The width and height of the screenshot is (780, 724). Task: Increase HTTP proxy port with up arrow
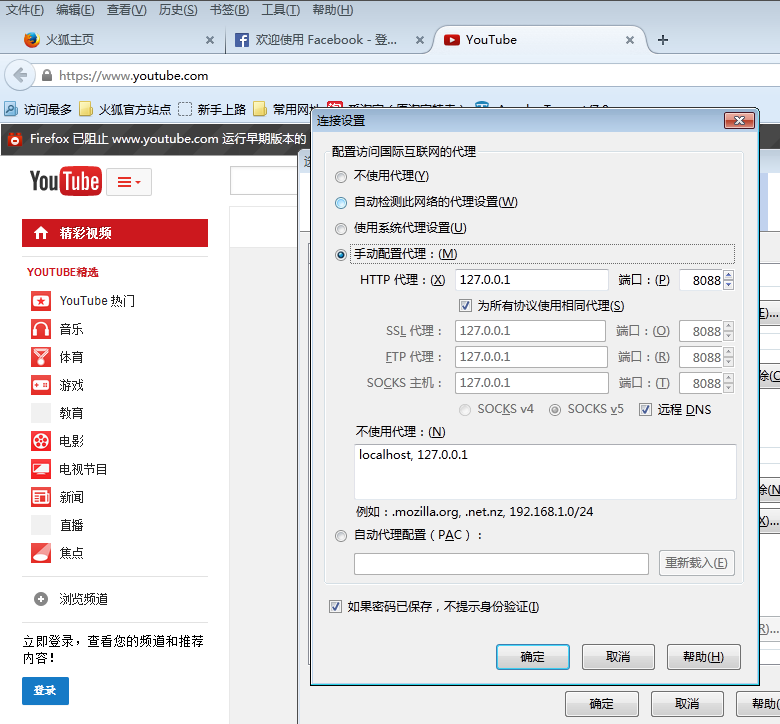[729, 275]
